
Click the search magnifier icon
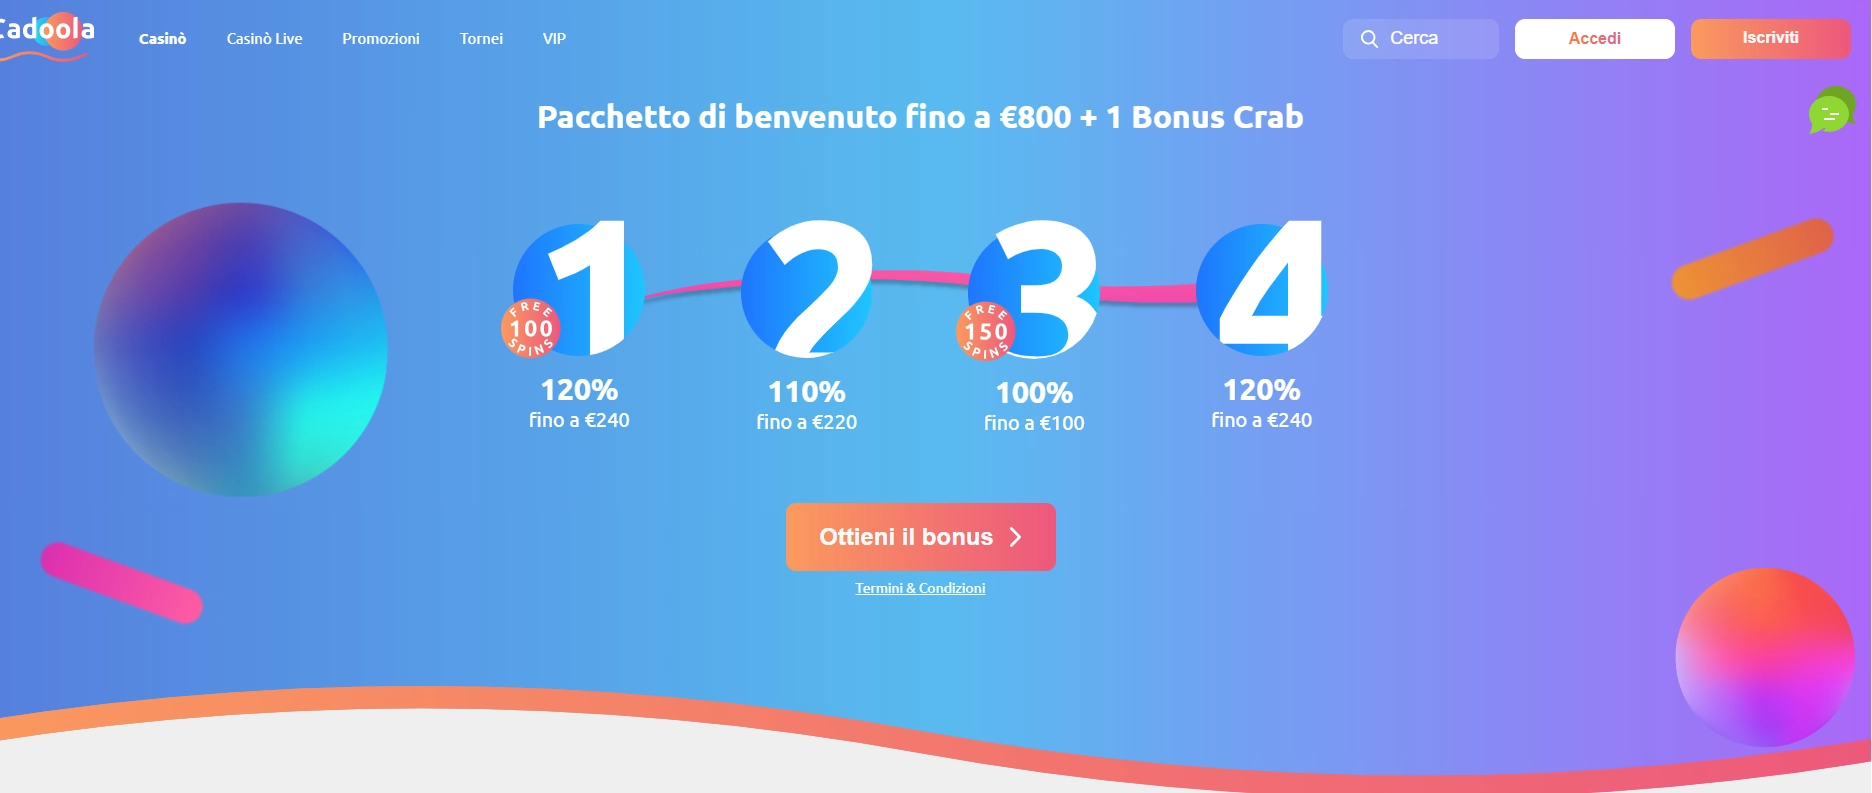click(x=1368, y=38)
